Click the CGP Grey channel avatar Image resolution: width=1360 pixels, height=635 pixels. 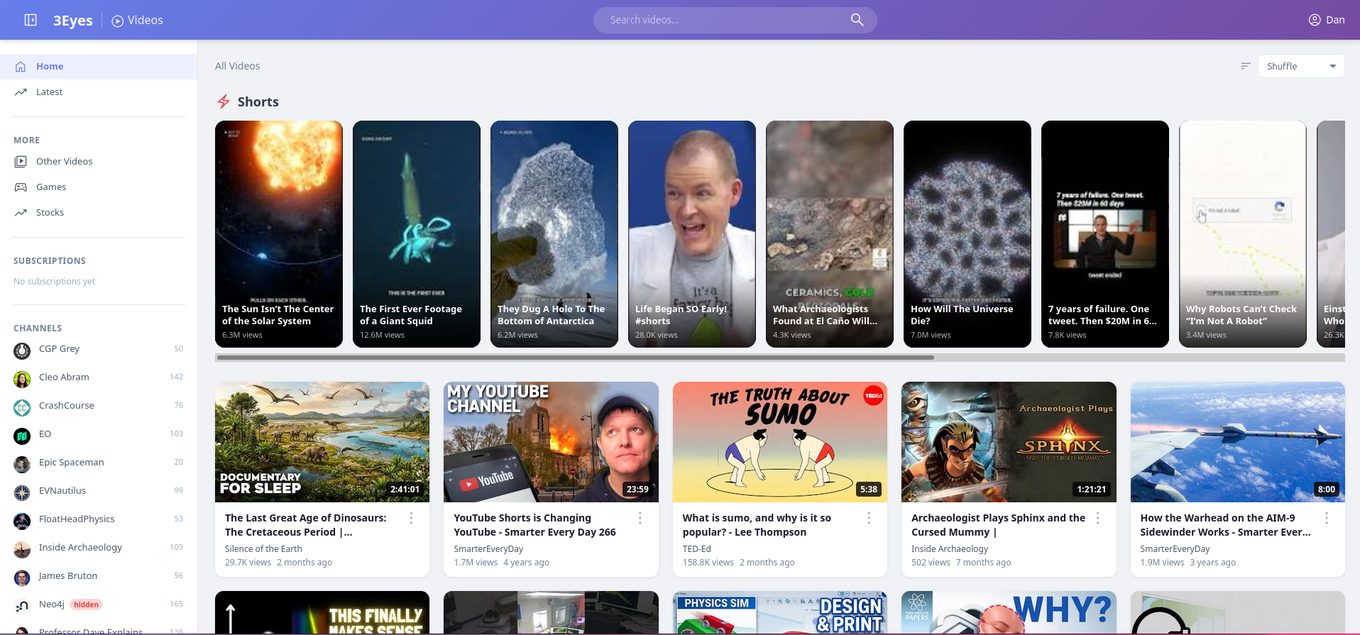[22, 350]
